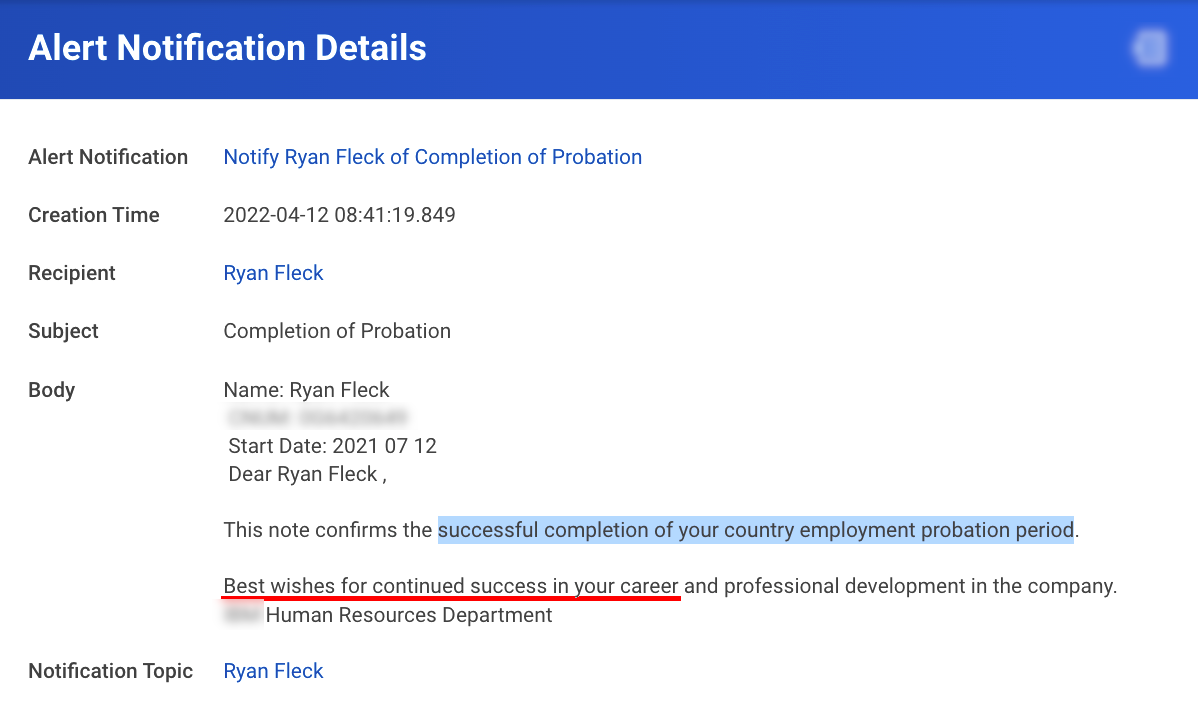Click the Dear Ryan Fleck greeting

point(307,474)
